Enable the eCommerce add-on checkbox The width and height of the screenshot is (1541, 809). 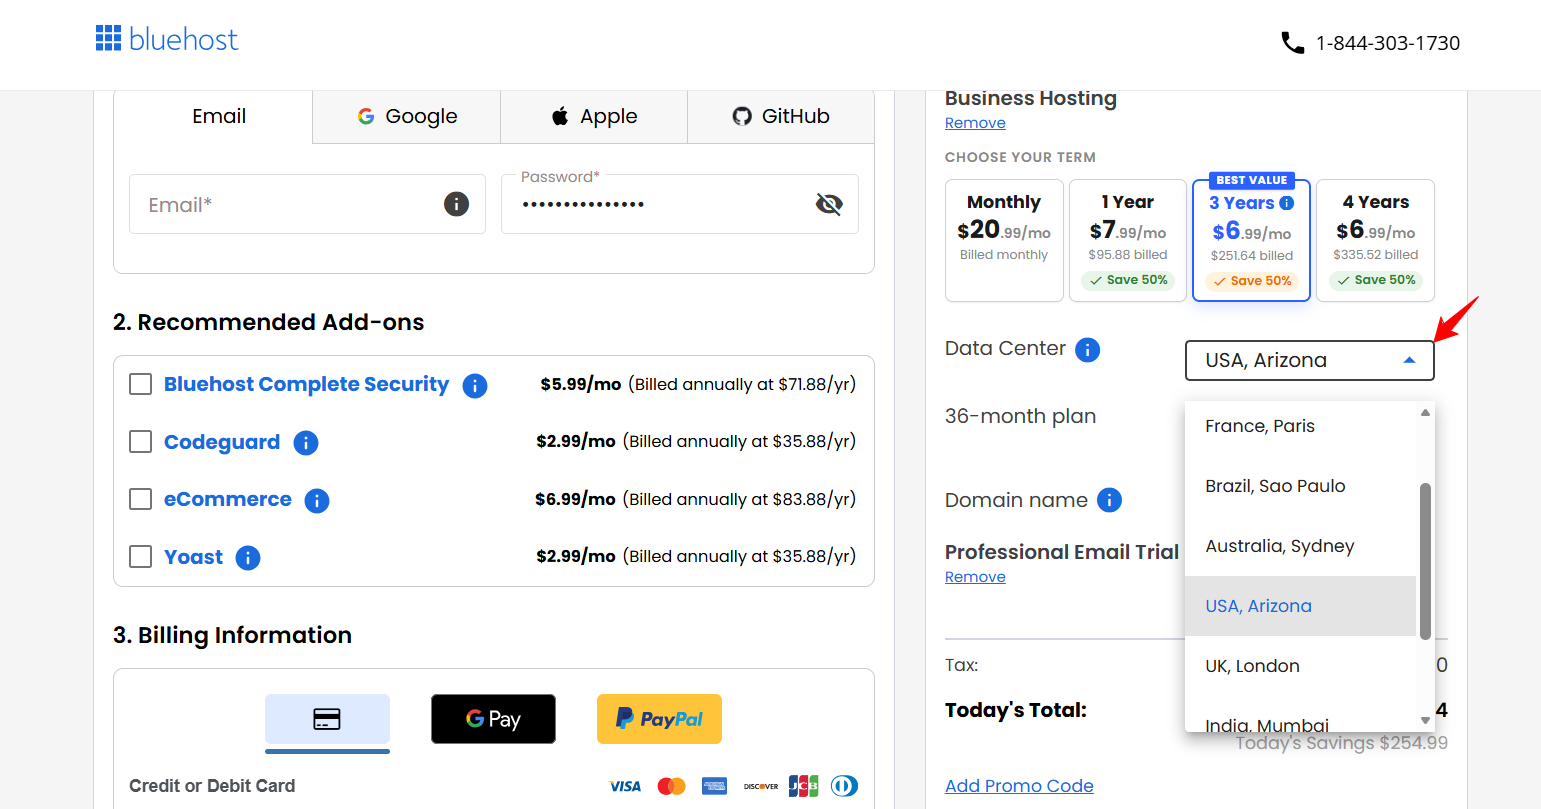pos(141,499)
